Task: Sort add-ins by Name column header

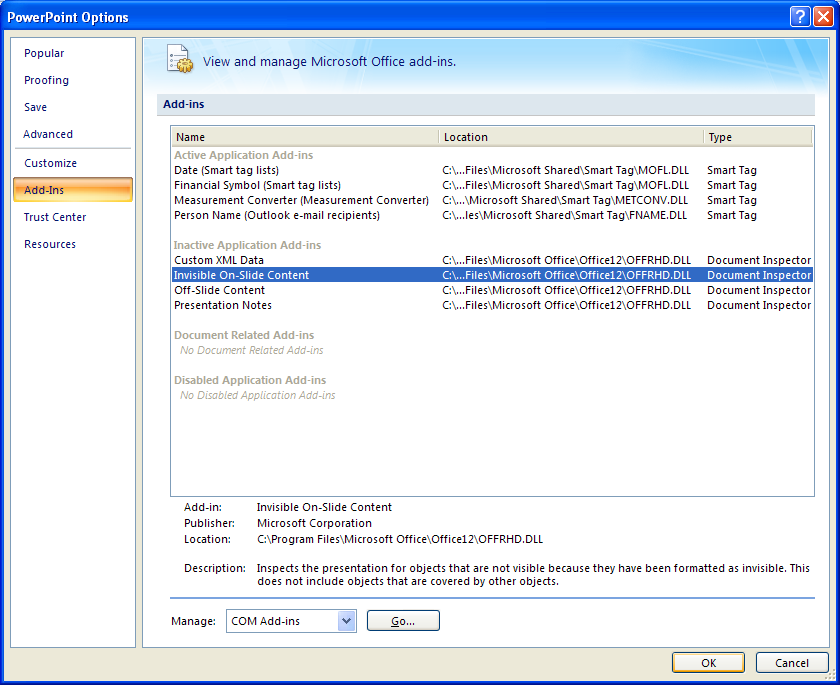Action: pyautogui.click(x=305, y=137)
